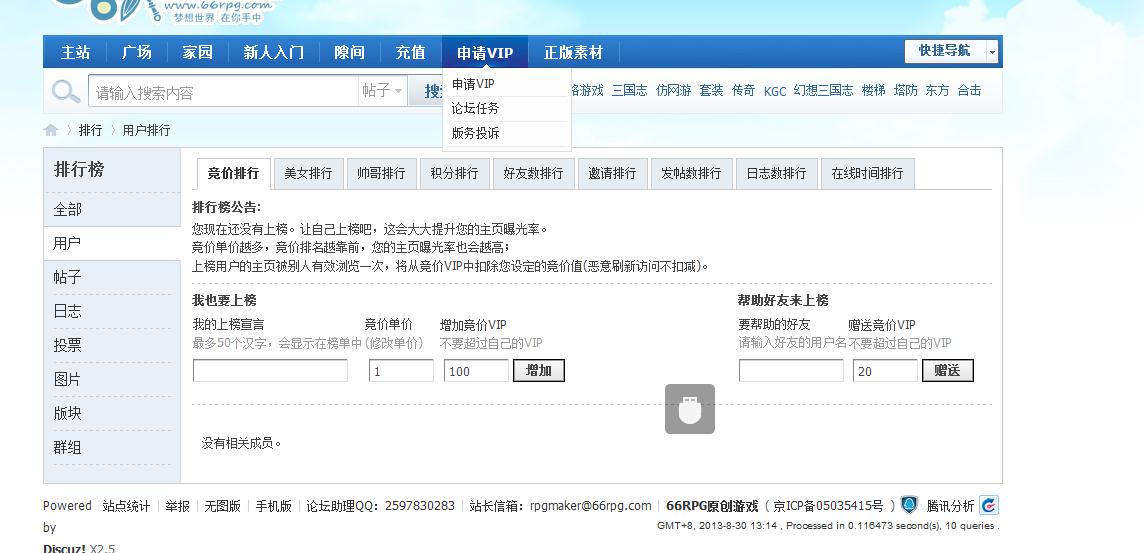Image resolution: width=1144 pixels, height=553 pixels.
Task: Click the 用户排行 breadcrumb link
Action: pos(146,131)
